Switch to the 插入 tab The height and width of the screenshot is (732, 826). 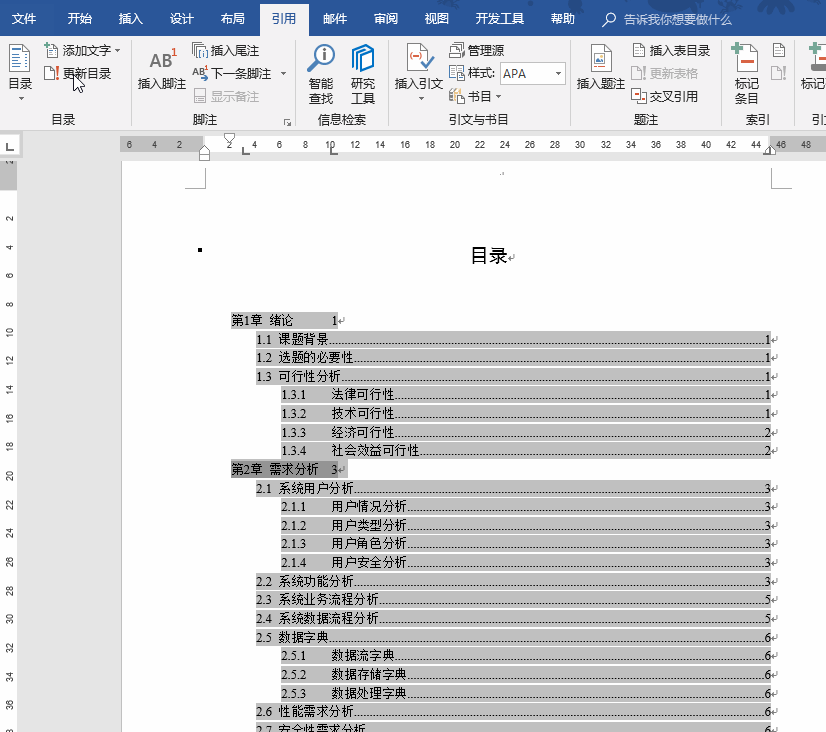coord(131,19)
